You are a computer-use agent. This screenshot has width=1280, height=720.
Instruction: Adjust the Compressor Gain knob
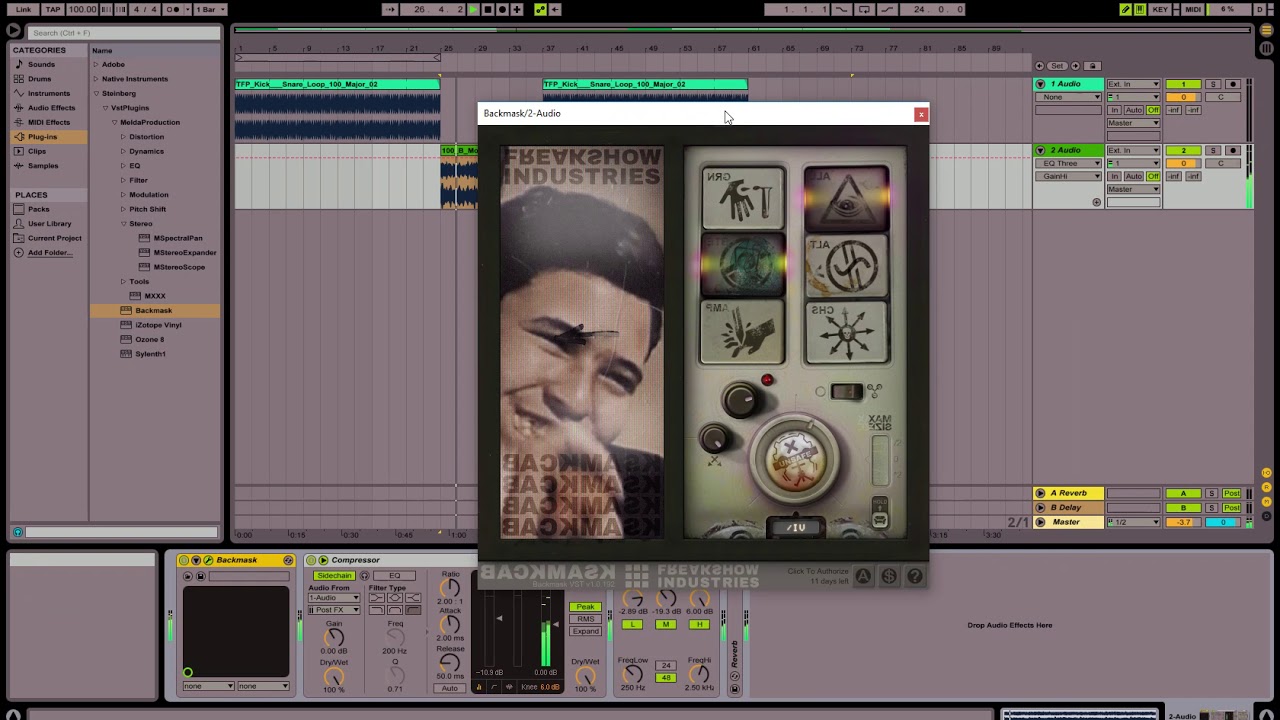point(334,637)
